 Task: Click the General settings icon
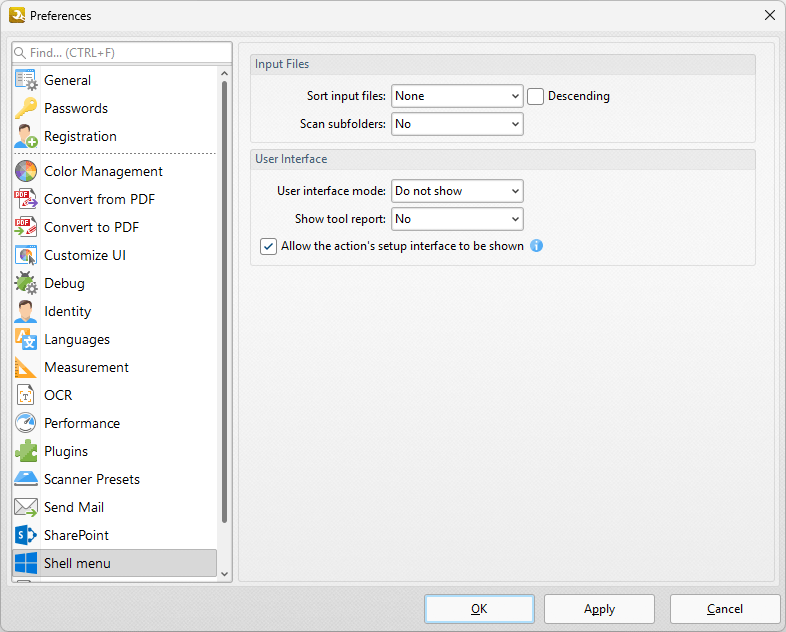coord(26,80)
